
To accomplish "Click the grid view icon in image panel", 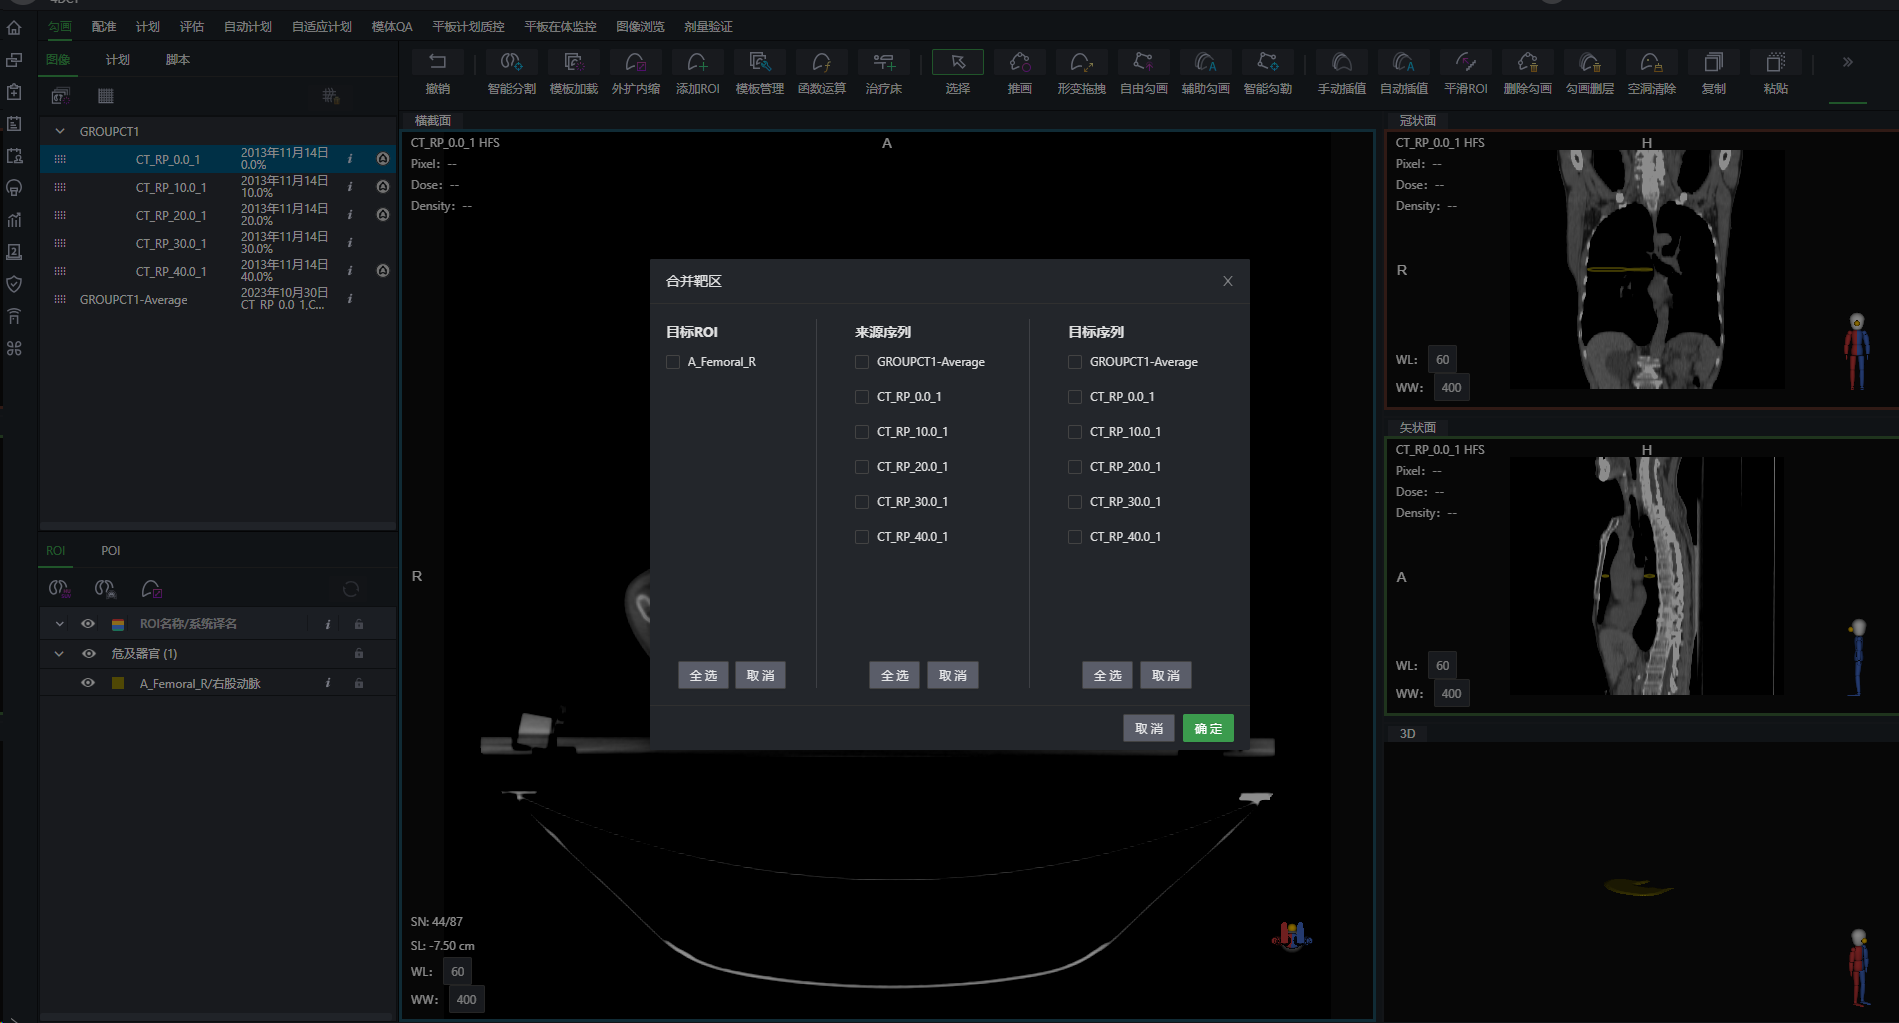I will point(106,96).
